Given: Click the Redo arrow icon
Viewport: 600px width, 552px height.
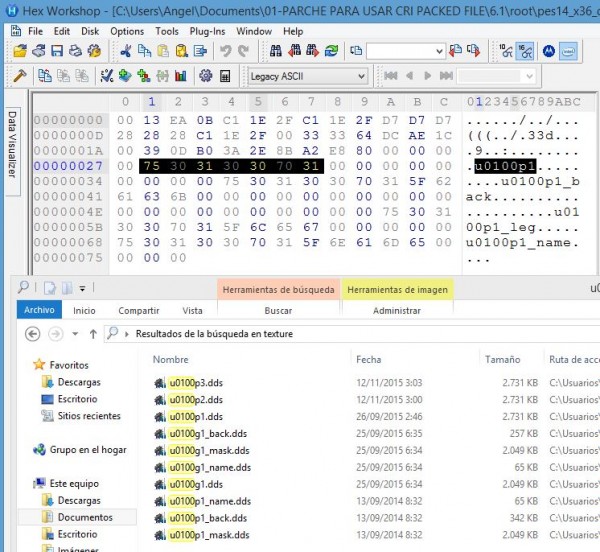Looking at the screenshot, I should pyautogui.click(x=243, y=50).
